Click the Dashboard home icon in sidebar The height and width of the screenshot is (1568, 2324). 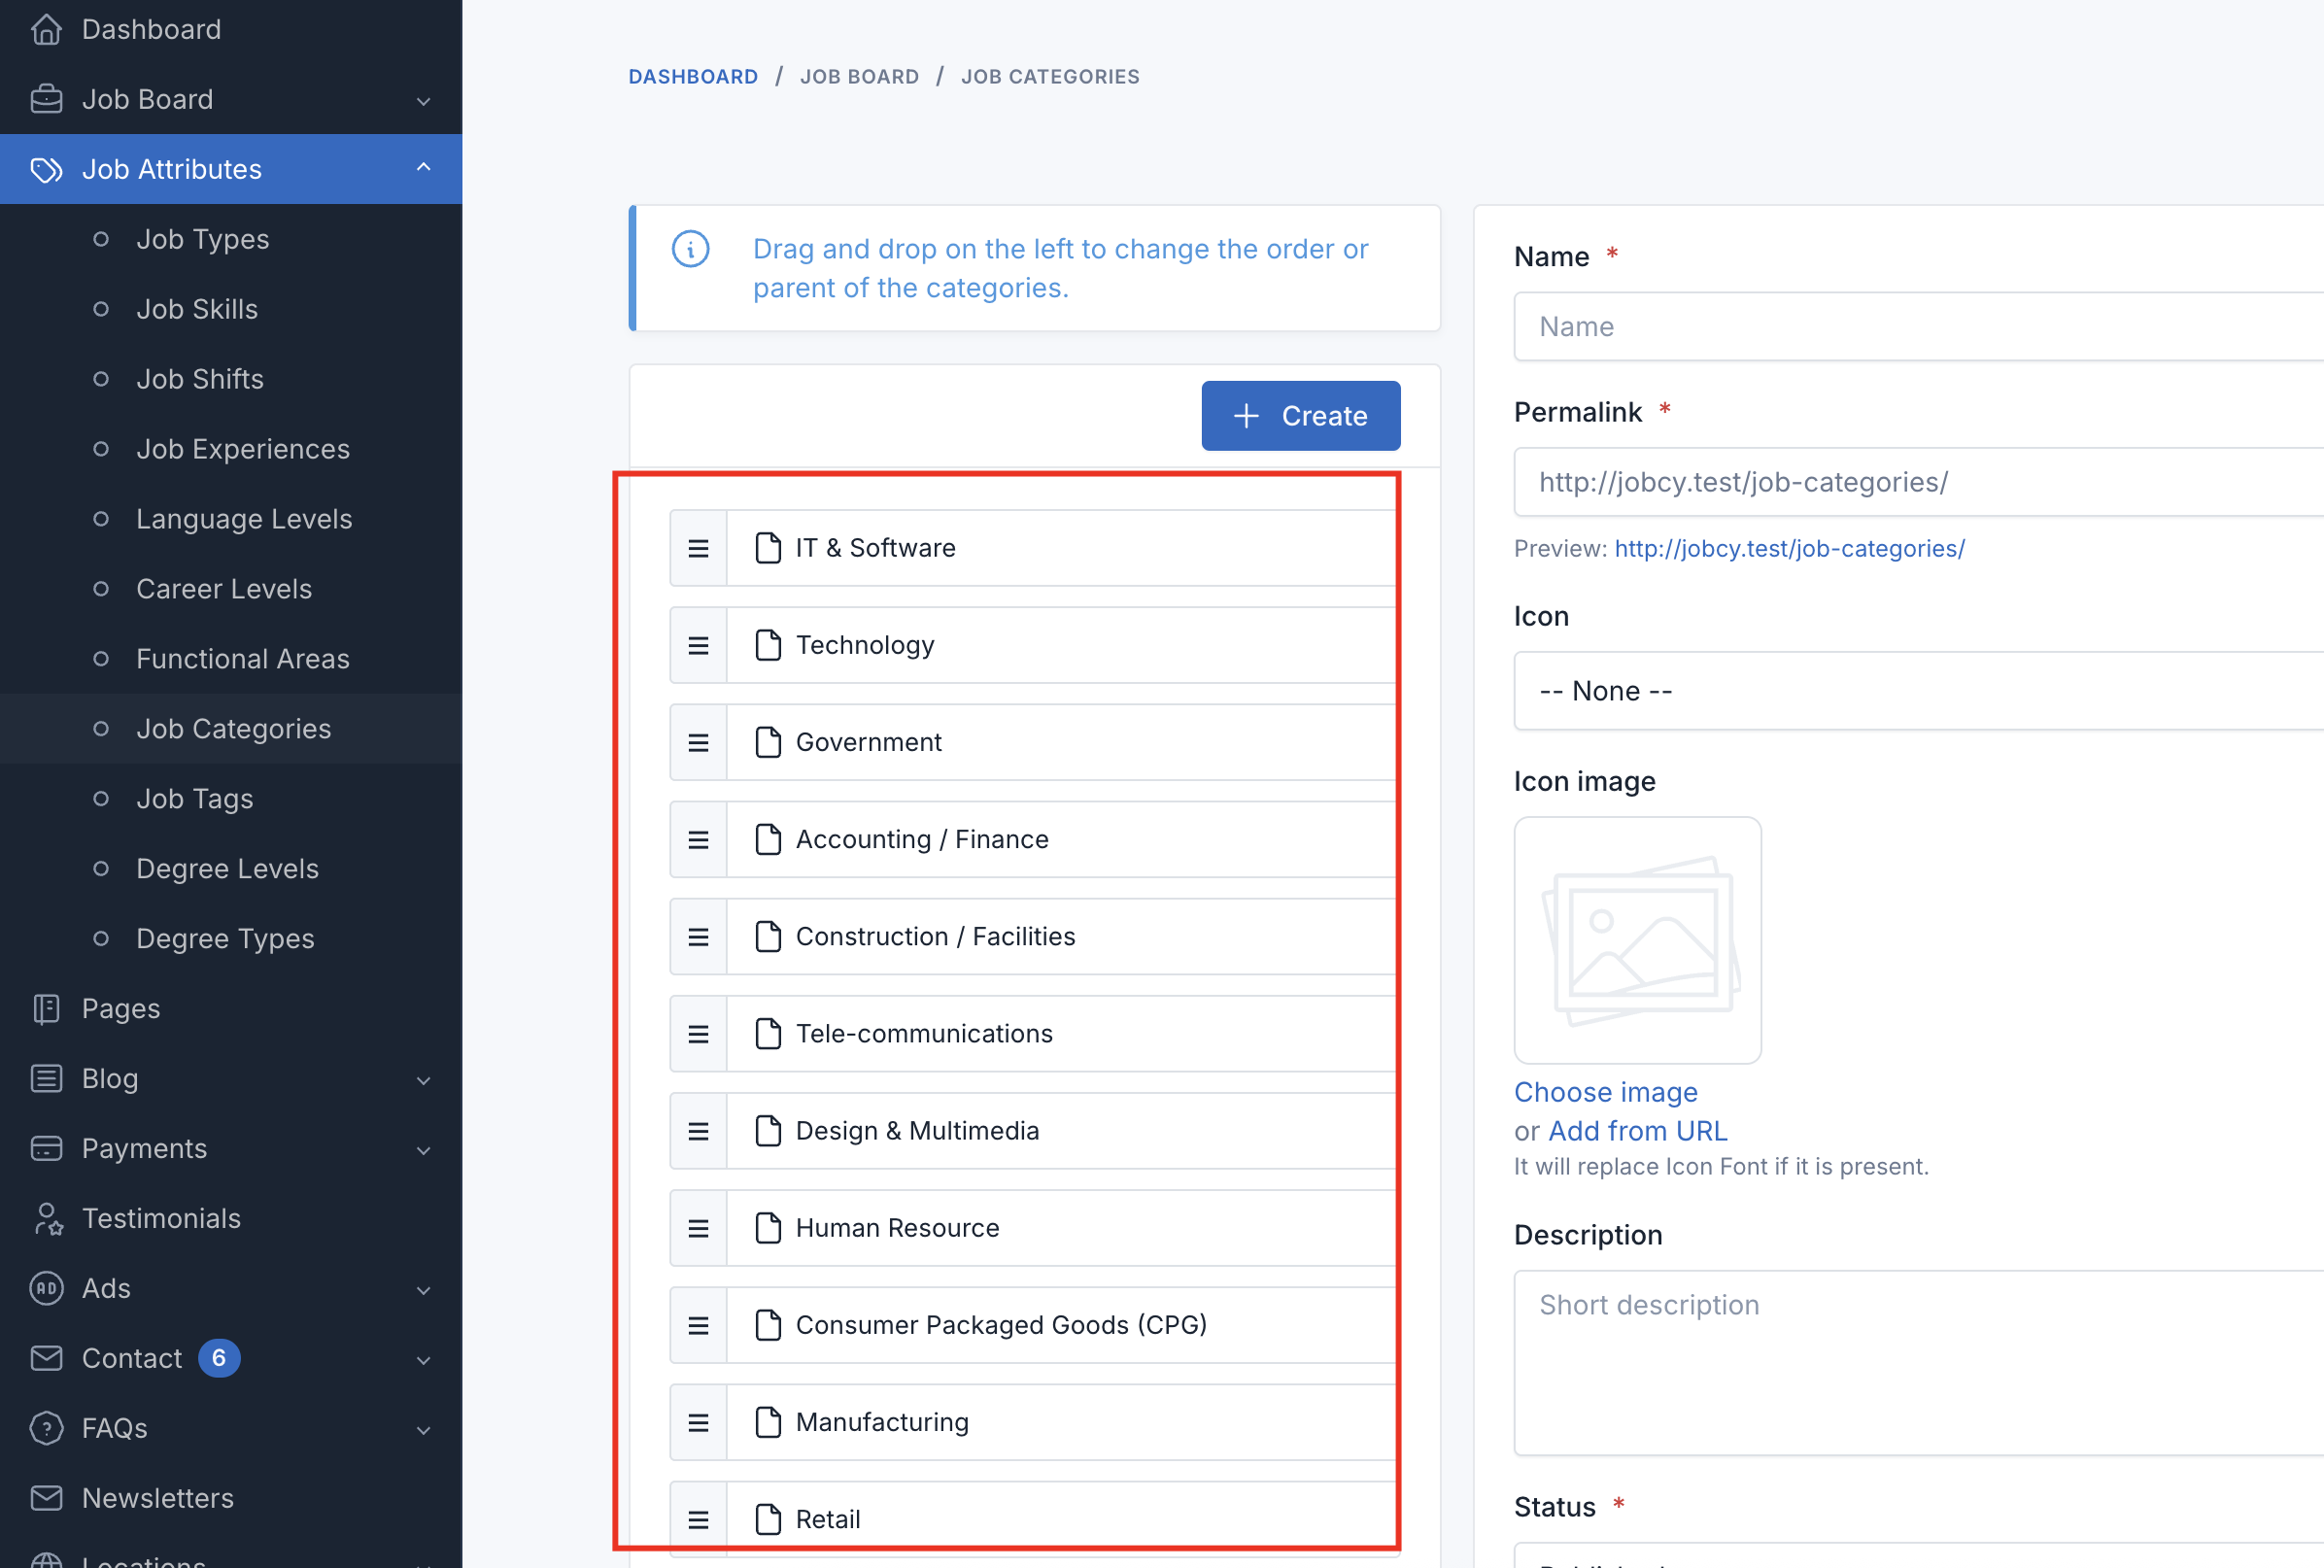pyautogui.click(x=46, y=29)
